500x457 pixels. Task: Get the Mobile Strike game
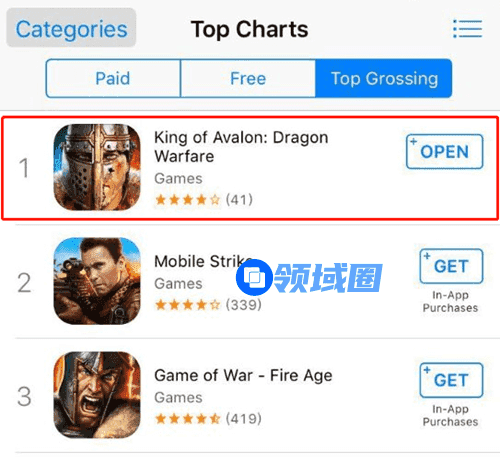point(451,266)
